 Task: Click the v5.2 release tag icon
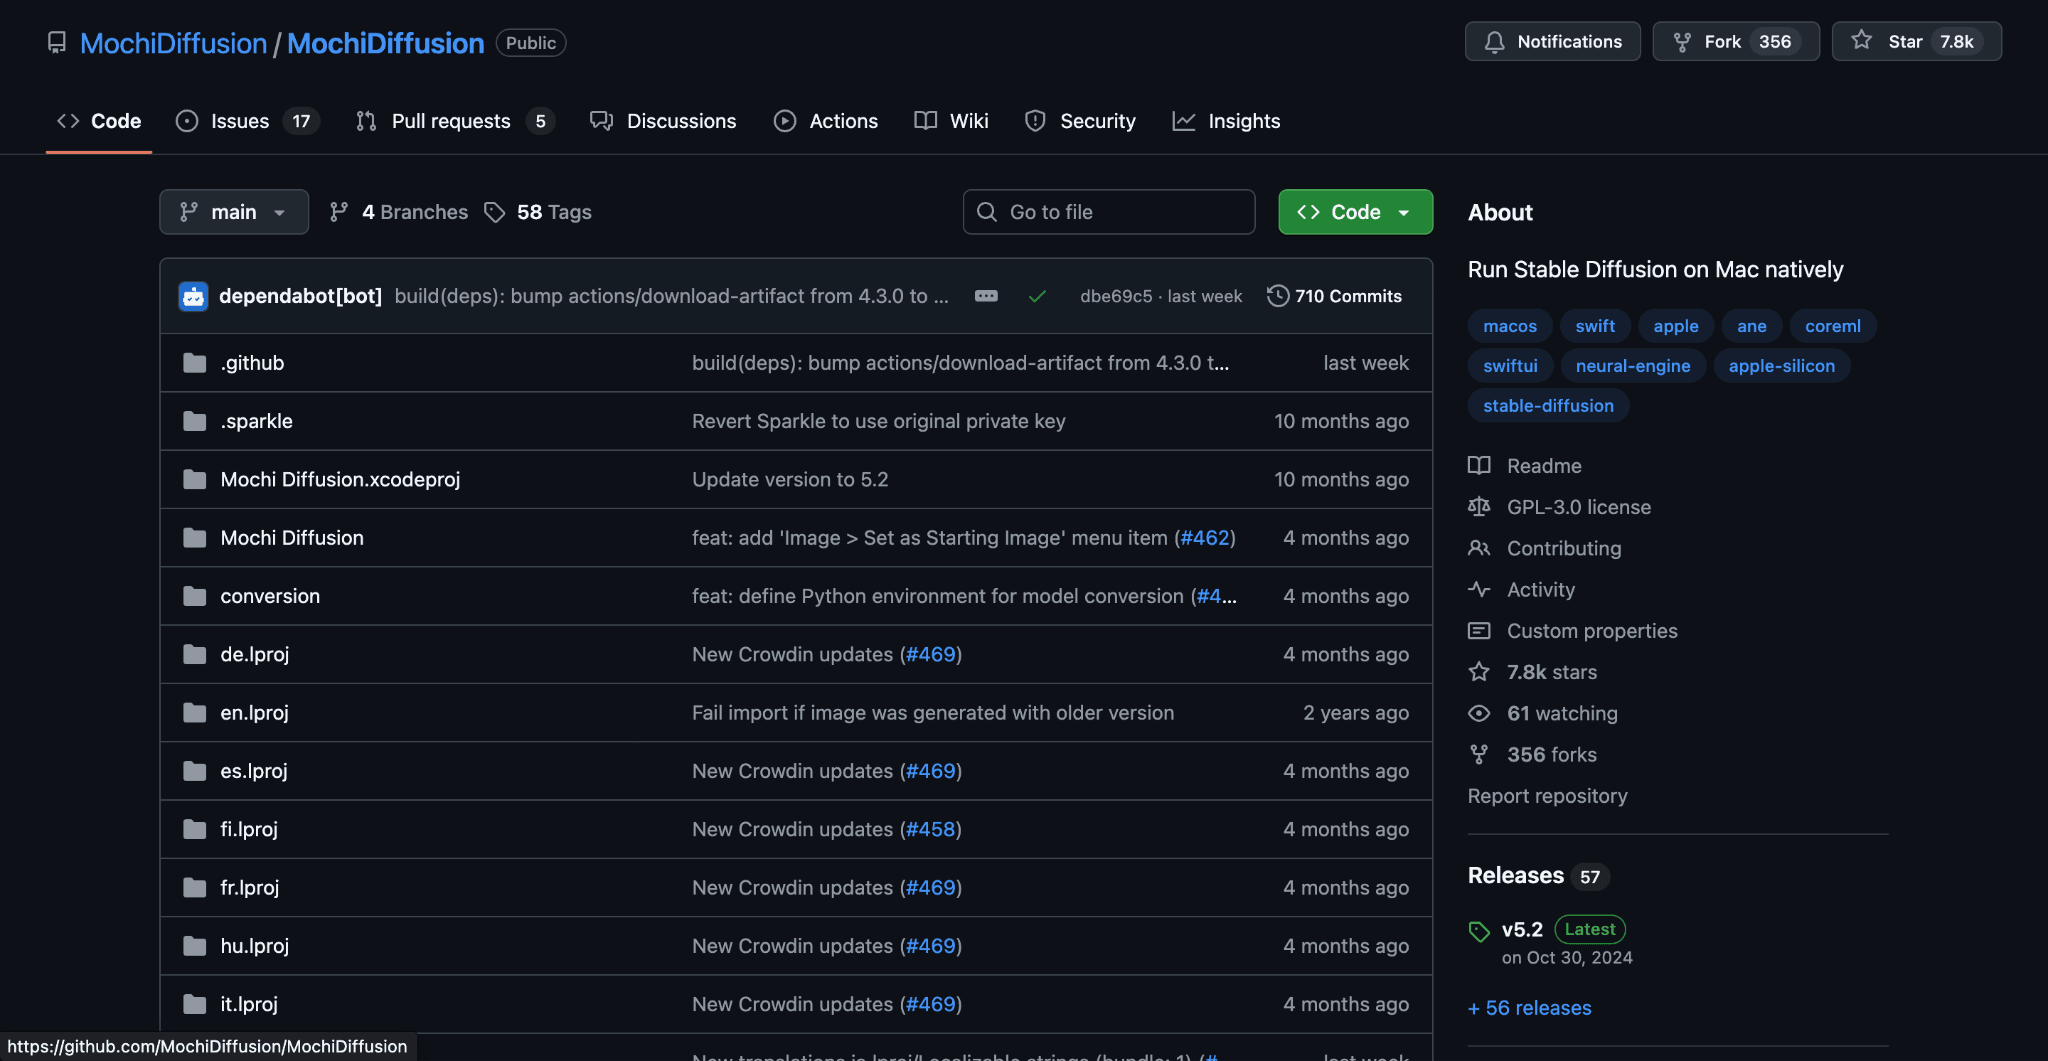pos(1479,931)
